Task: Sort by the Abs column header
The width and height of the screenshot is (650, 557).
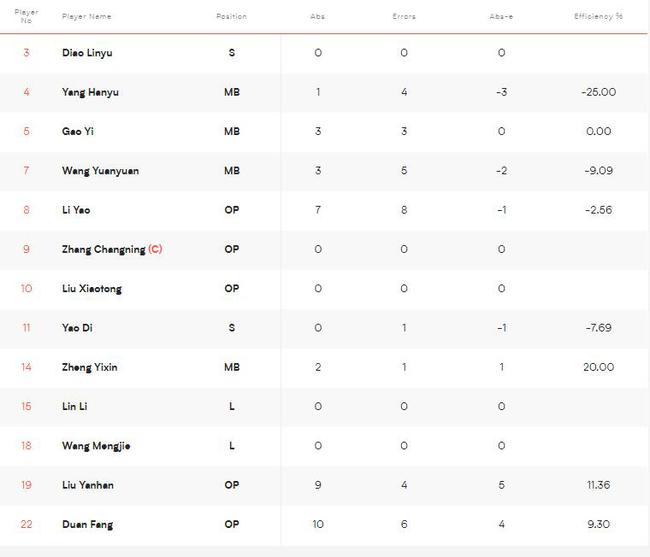Action: coord(318,16)
